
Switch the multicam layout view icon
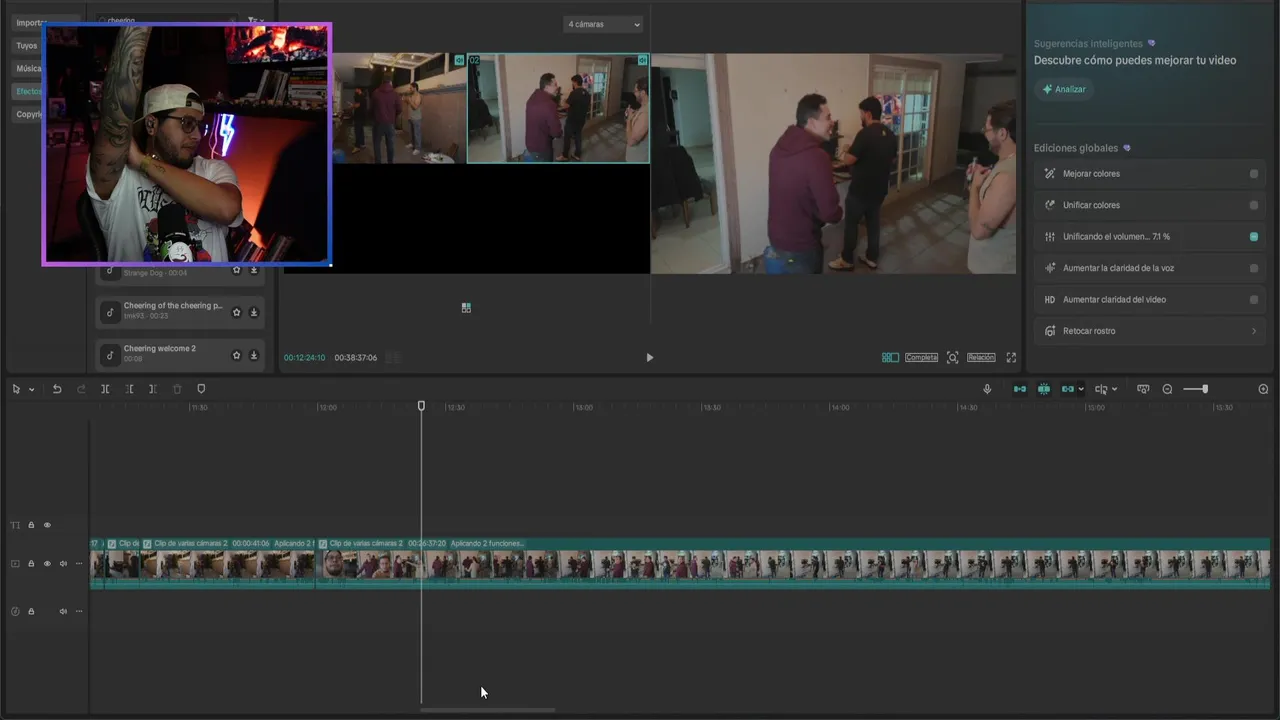click(890, 358)
